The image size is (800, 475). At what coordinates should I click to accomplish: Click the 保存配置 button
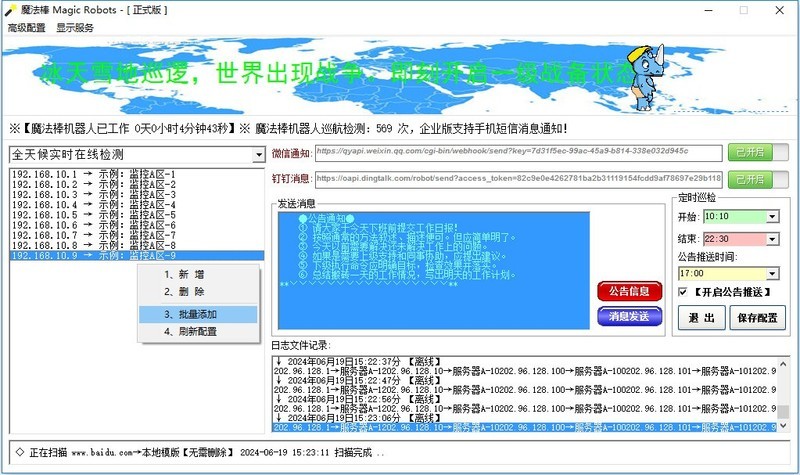coord(758,318)
